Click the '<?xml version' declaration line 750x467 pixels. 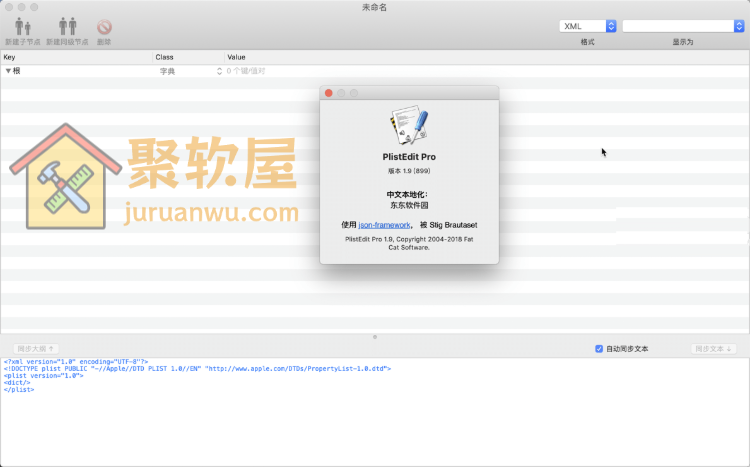click(x=76, y=362)
